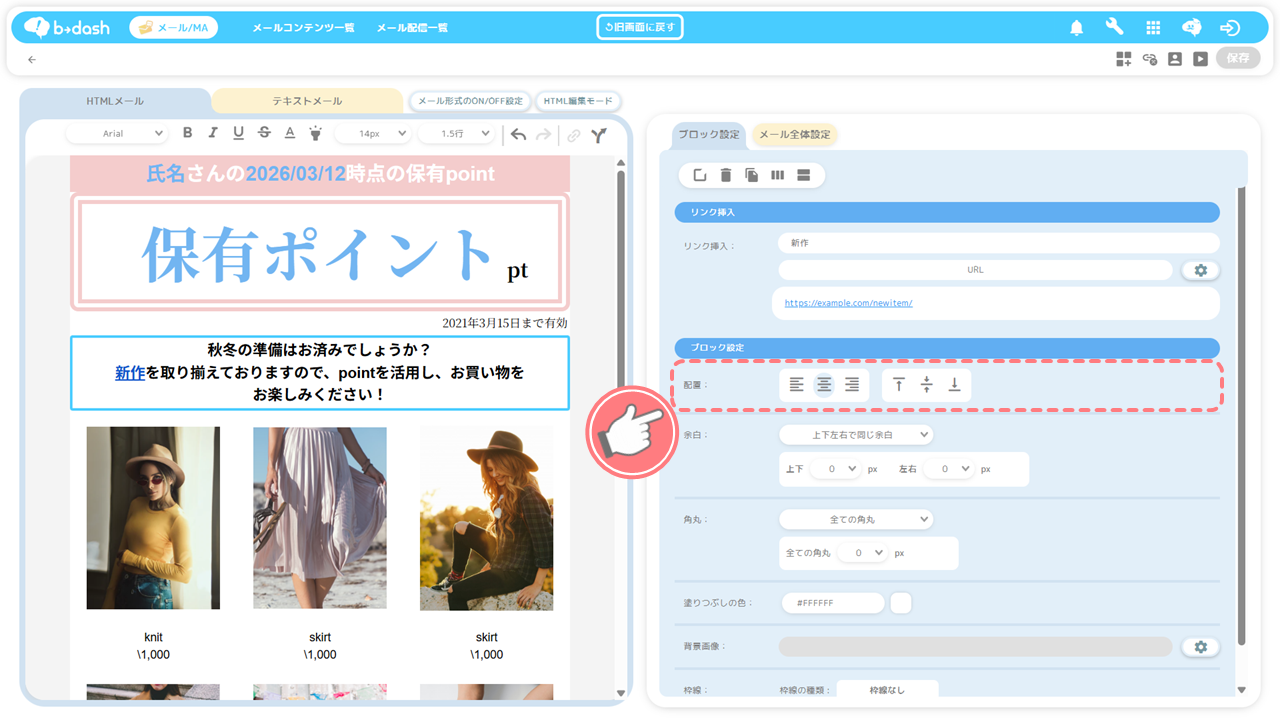Click the lightbulb highlight icon in toolbar

[x=315, y=133]
